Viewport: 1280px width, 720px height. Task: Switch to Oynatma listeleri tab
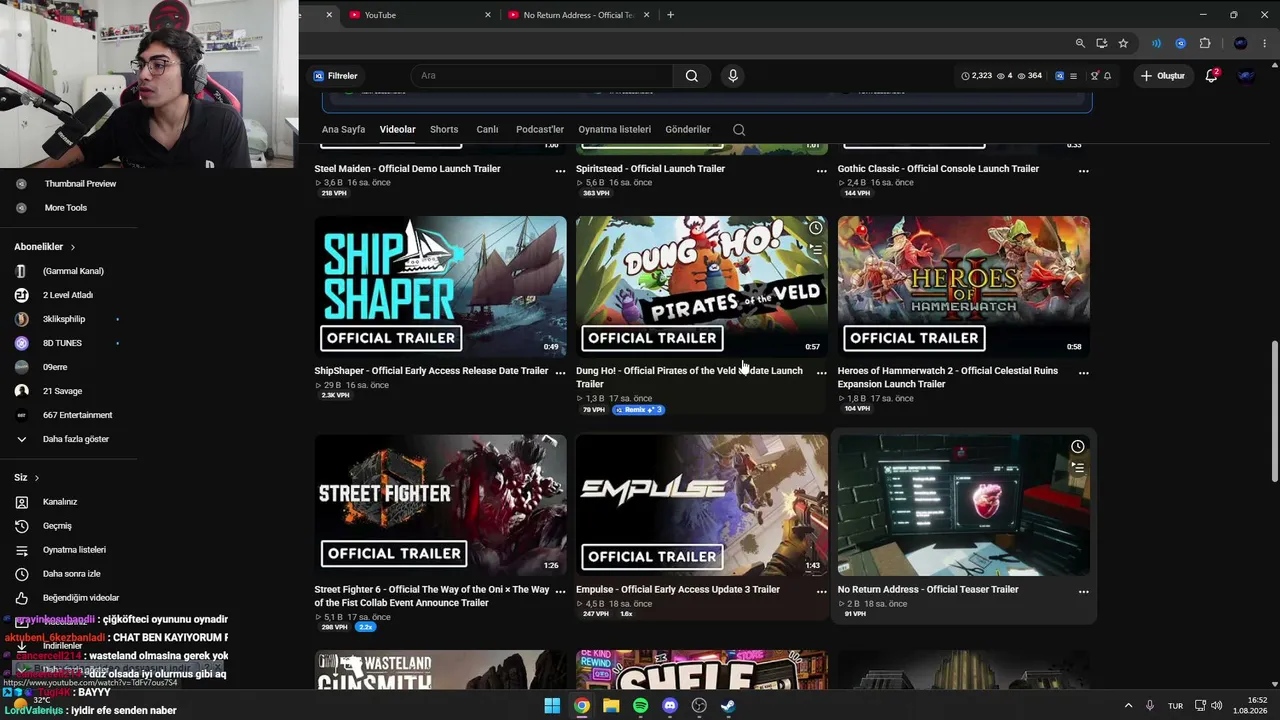[614, 130]
